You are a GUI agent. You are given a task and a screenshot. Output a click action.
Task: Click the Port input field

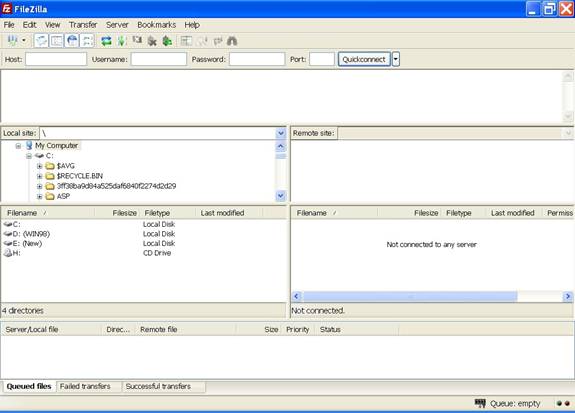coord(322,59)
